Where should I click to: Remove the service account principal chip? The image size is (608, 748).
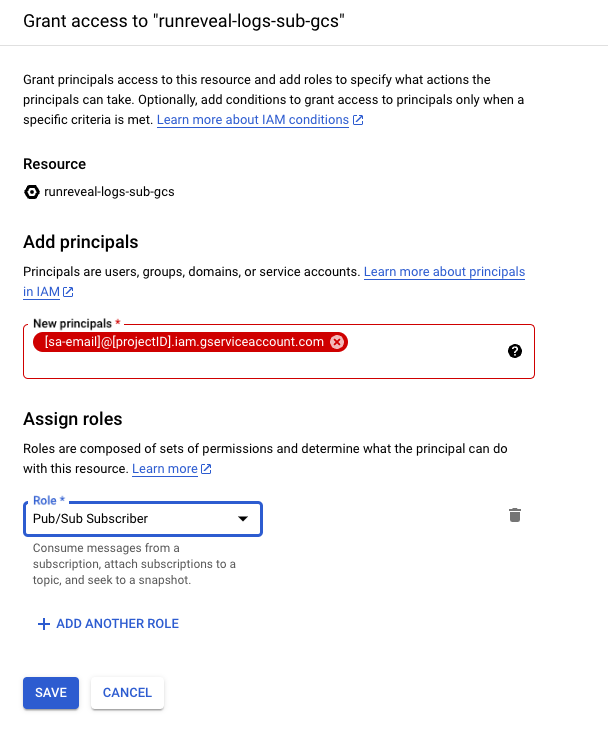click(x=337, y=342)
